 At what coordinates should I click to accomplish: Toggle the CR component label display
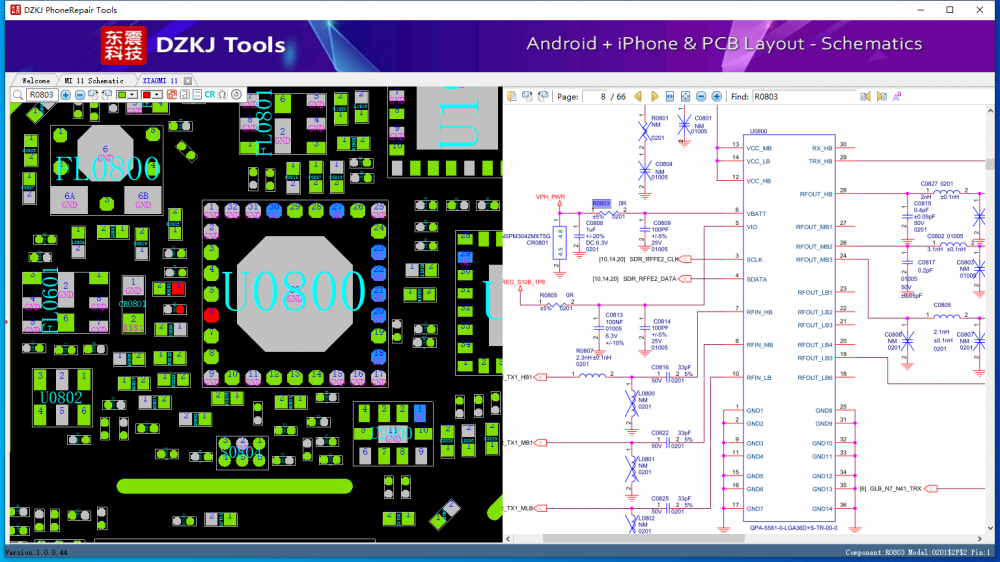pos(210,95)
